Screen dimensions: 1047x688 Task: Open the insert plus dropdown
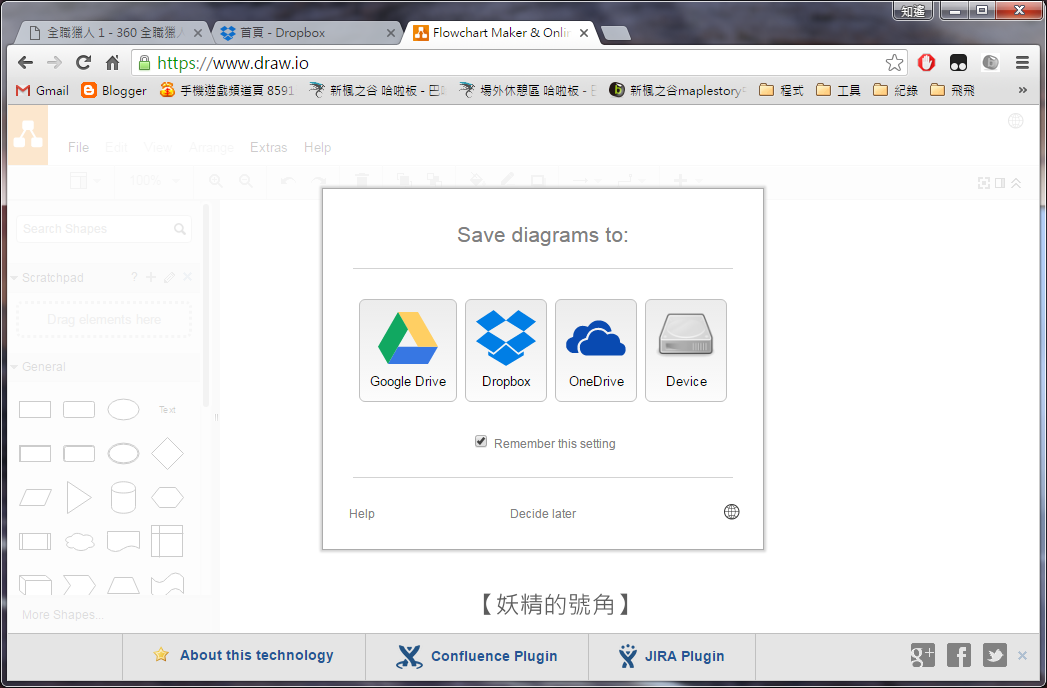(686, 181)
